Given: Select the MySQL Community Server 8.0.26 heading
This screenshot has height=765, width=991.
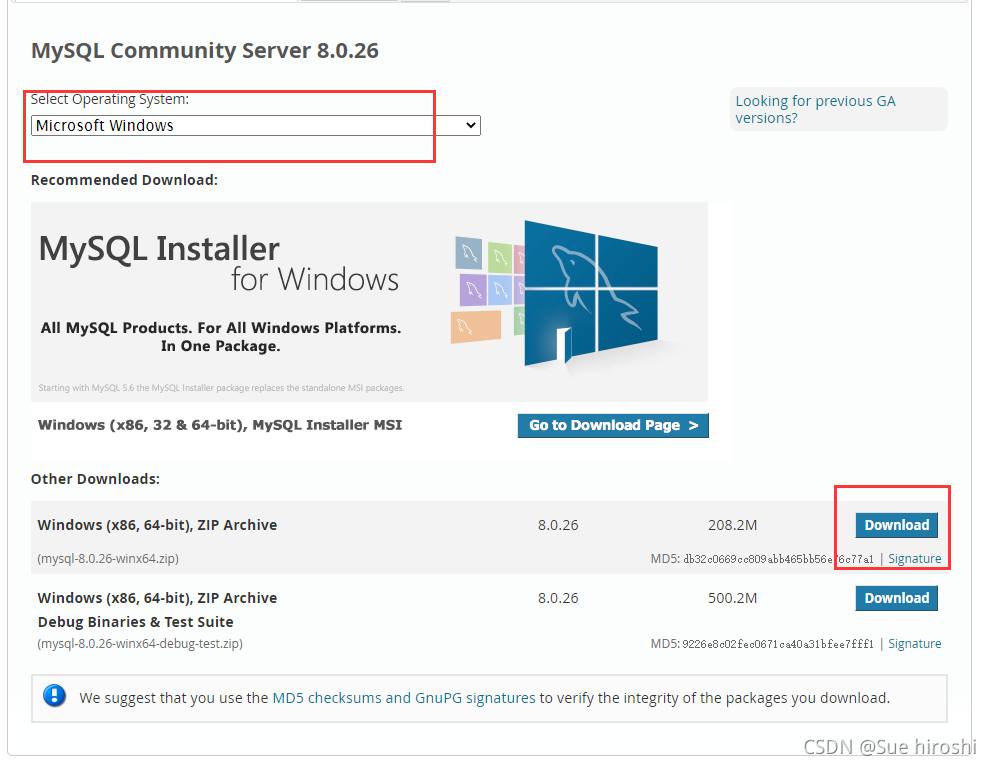Looking at the screenshot, I should tap(205, 51).
